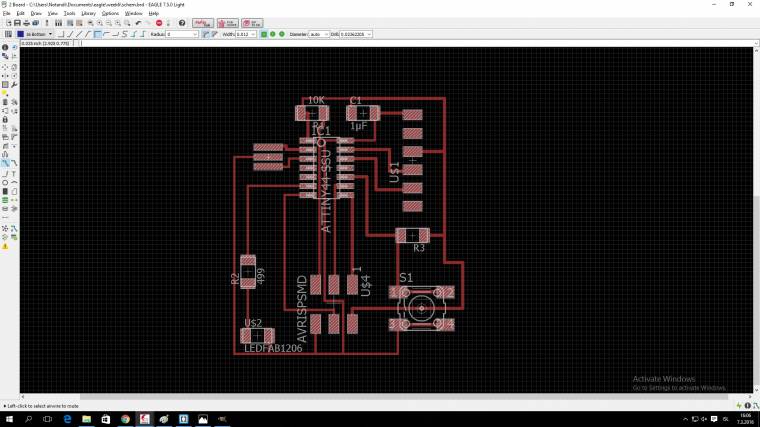Choose the highlighted active wire bend style

pyautogui.click(x=97, y=34)
